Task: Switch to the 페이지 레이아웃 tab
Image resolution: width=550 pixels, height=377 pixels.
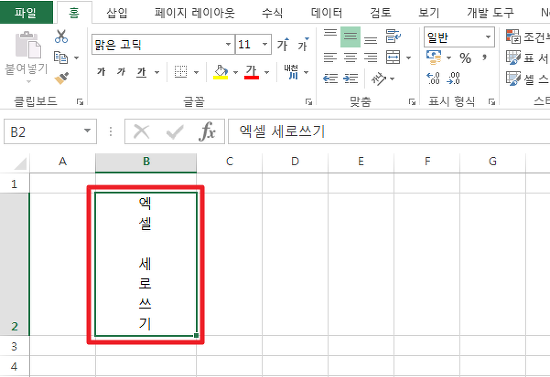Action: coord(194,13)
